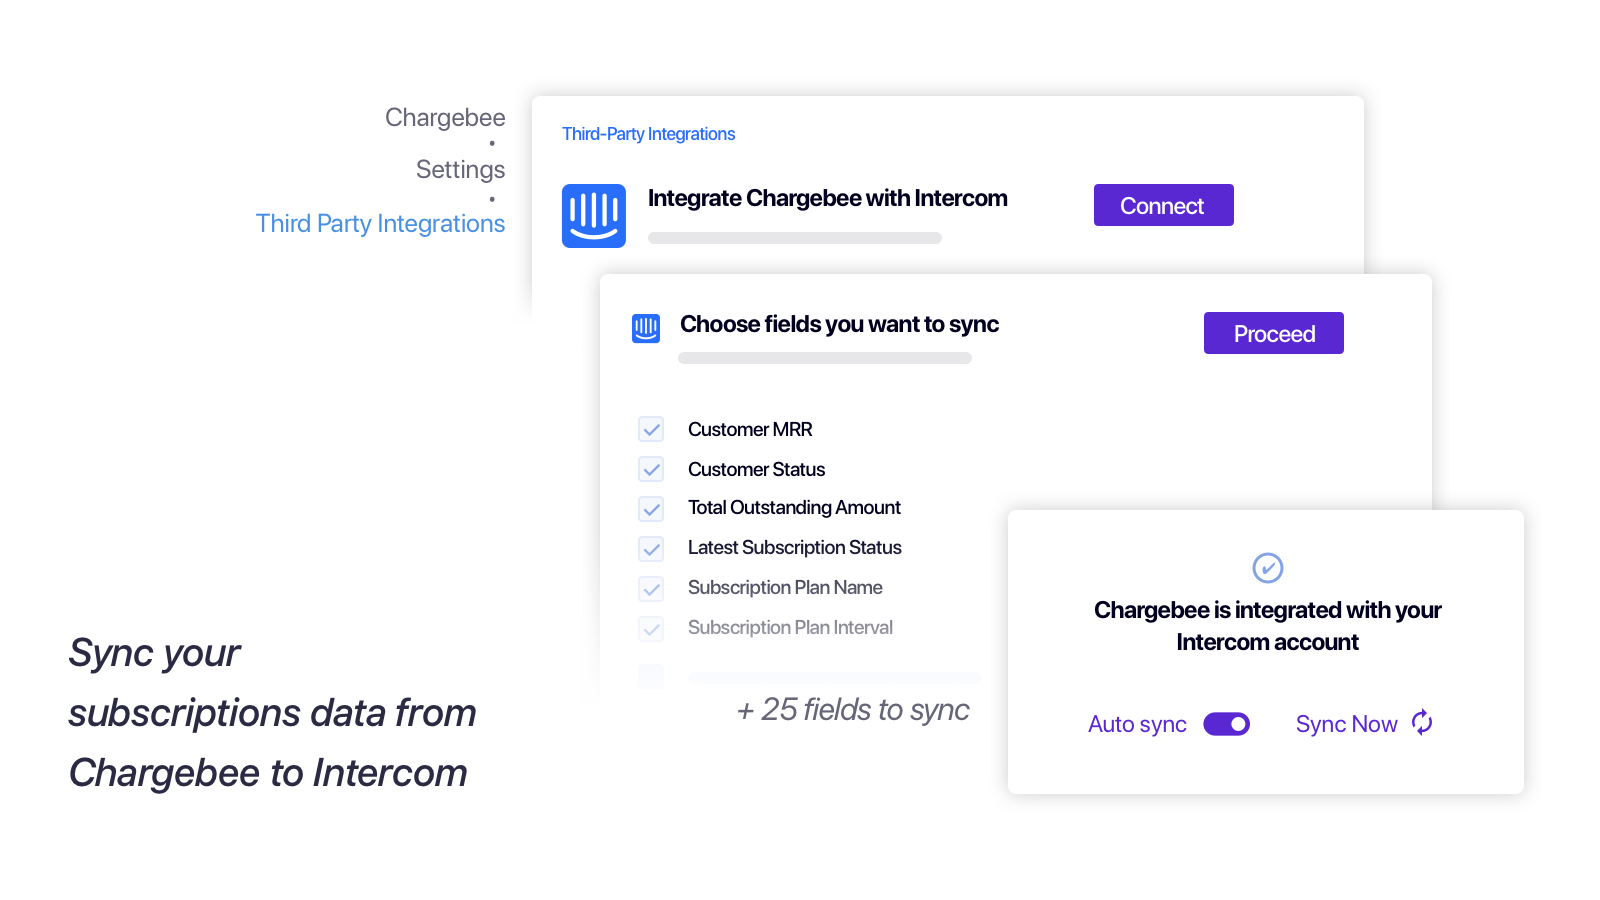This screenshot has height=900, width=1600.
Task: Click the small Intercom icon beside Choose fields
Action: click(x=646, y=328)
